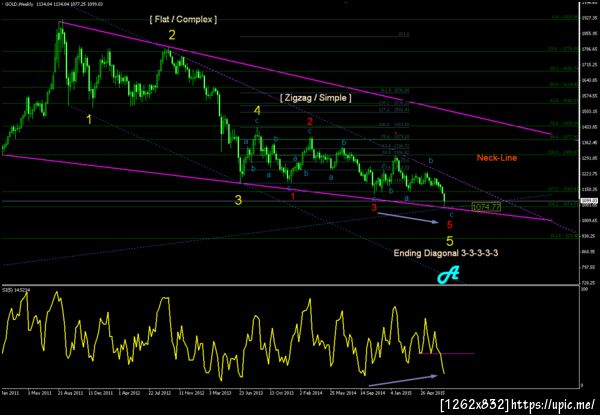Click the 1291.05 value on the price axis
This screenshot has width=600, height=415.
[x=587, y=158]
